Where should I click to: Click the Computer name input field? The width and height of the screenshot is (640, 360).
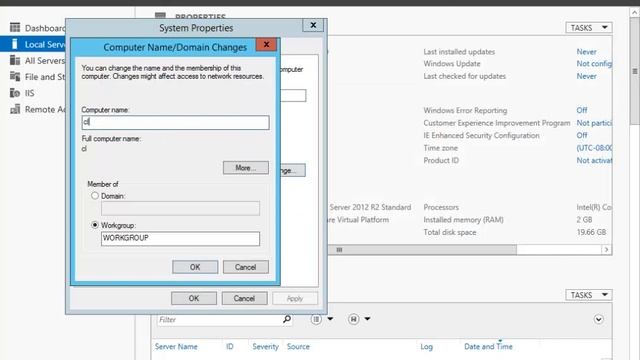(x=176, y=122)
